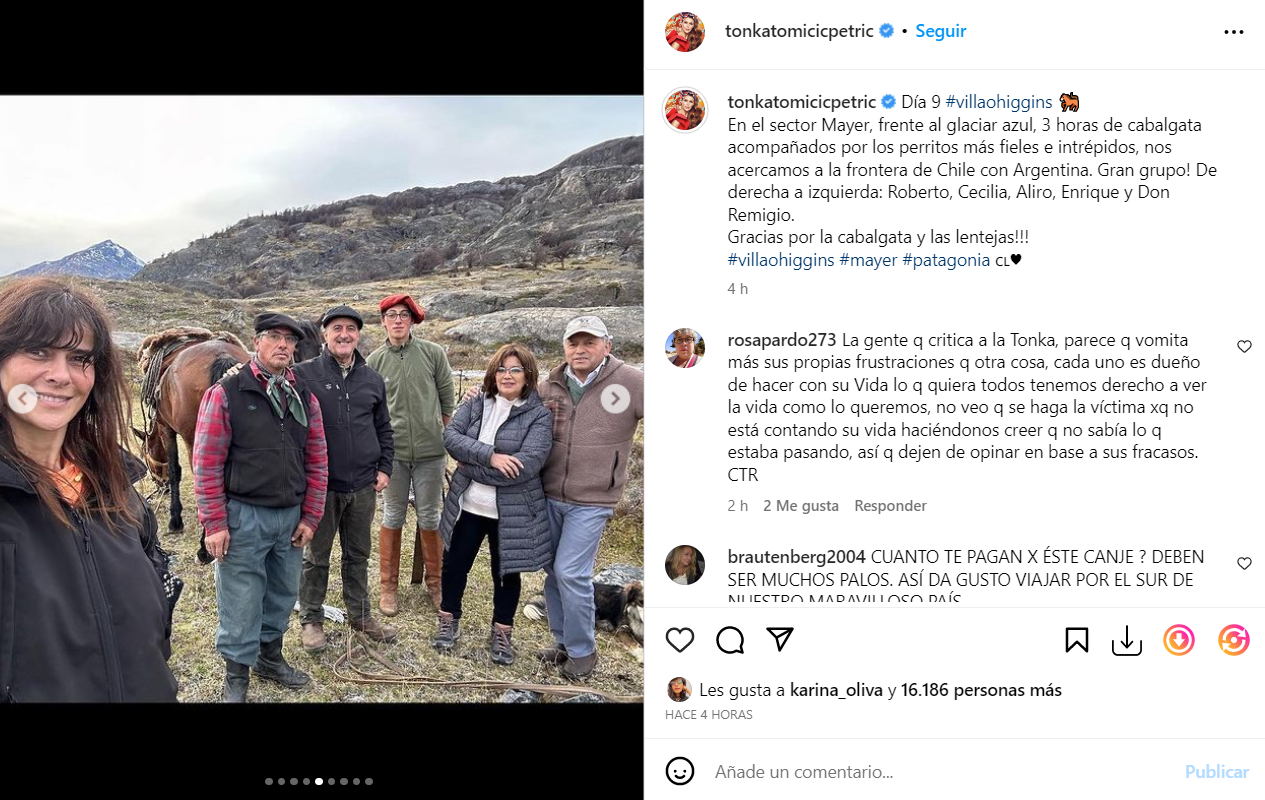Go to next photo with right arrow
The width and height of the screenshot is (1265, 800).
pos(615,399)
